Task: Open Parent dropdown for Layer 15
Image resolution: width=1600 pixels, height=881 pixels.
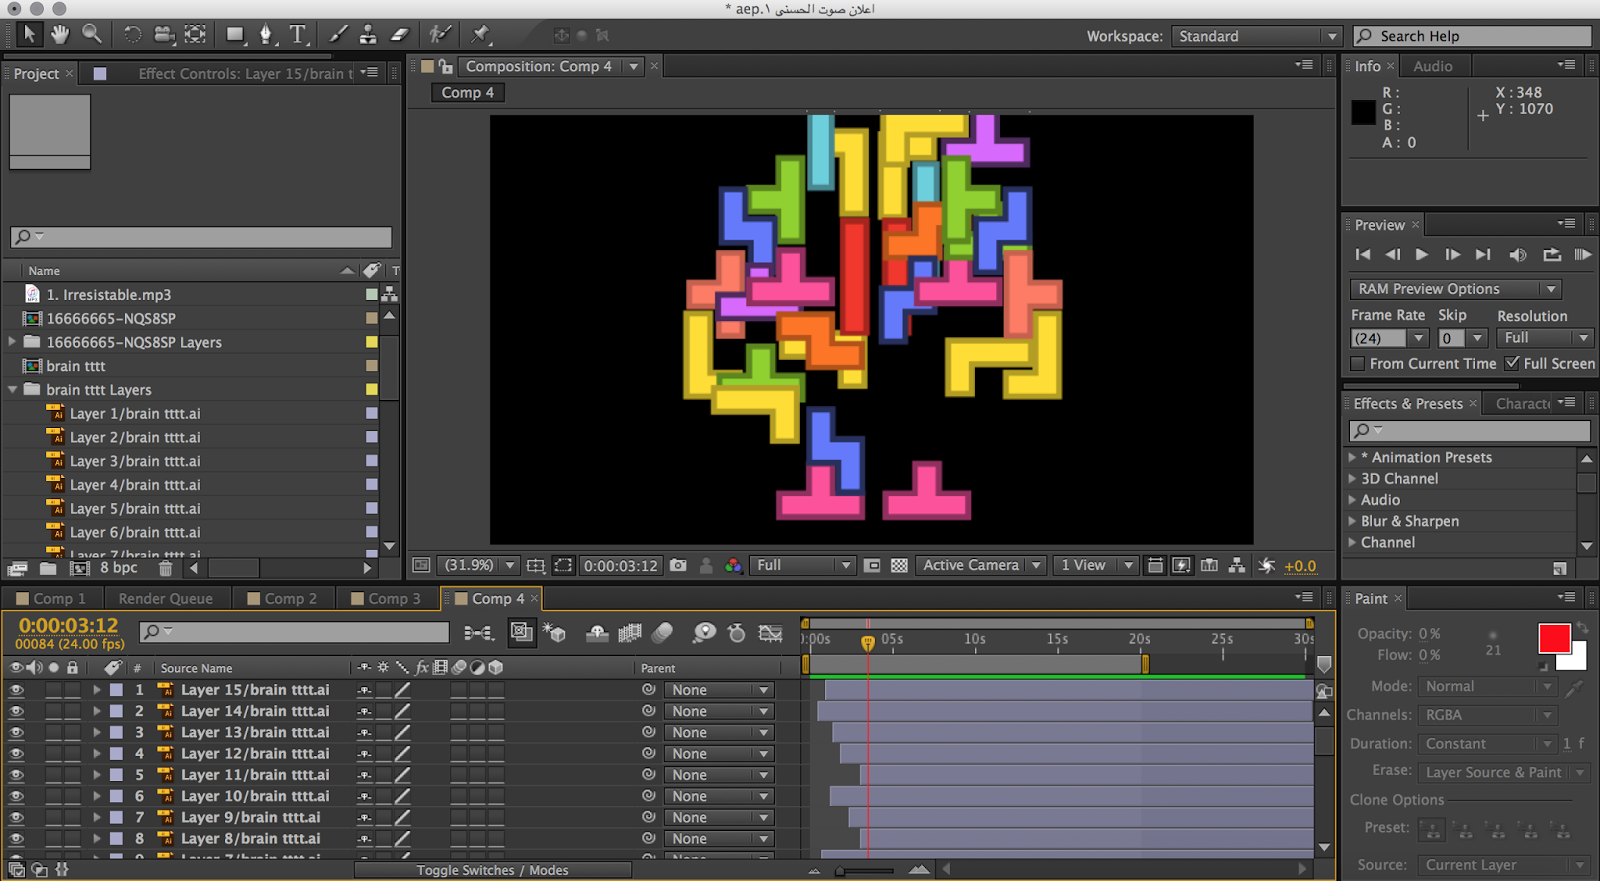Action: [719, 690]
